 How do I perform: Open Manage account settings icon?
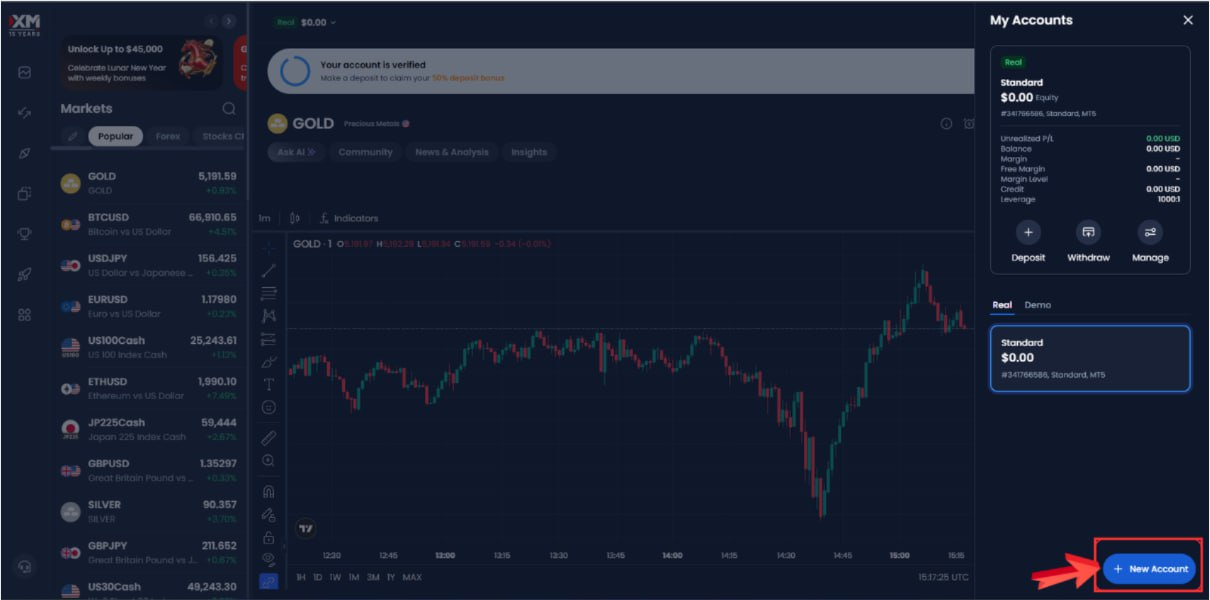point(1150,233)
